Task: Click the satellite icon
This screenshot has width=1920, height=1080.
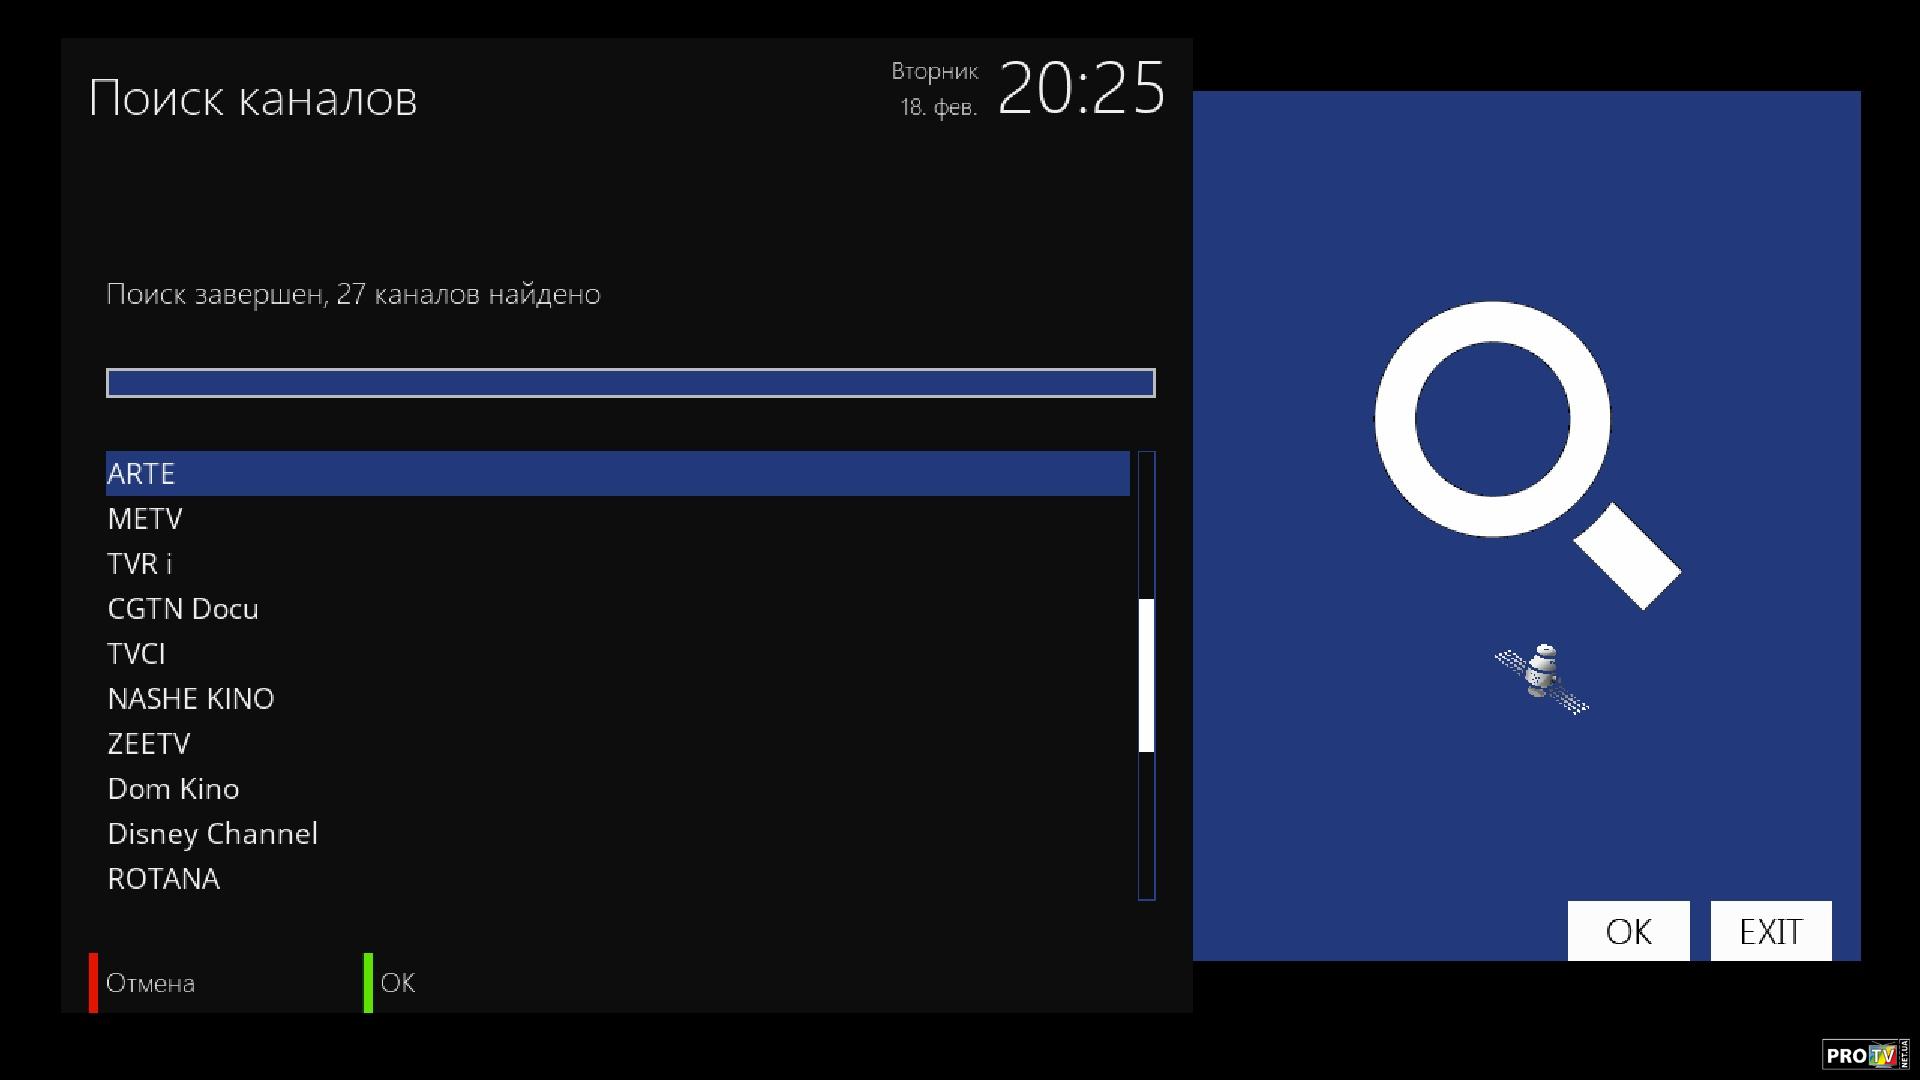Action: 1541,678
